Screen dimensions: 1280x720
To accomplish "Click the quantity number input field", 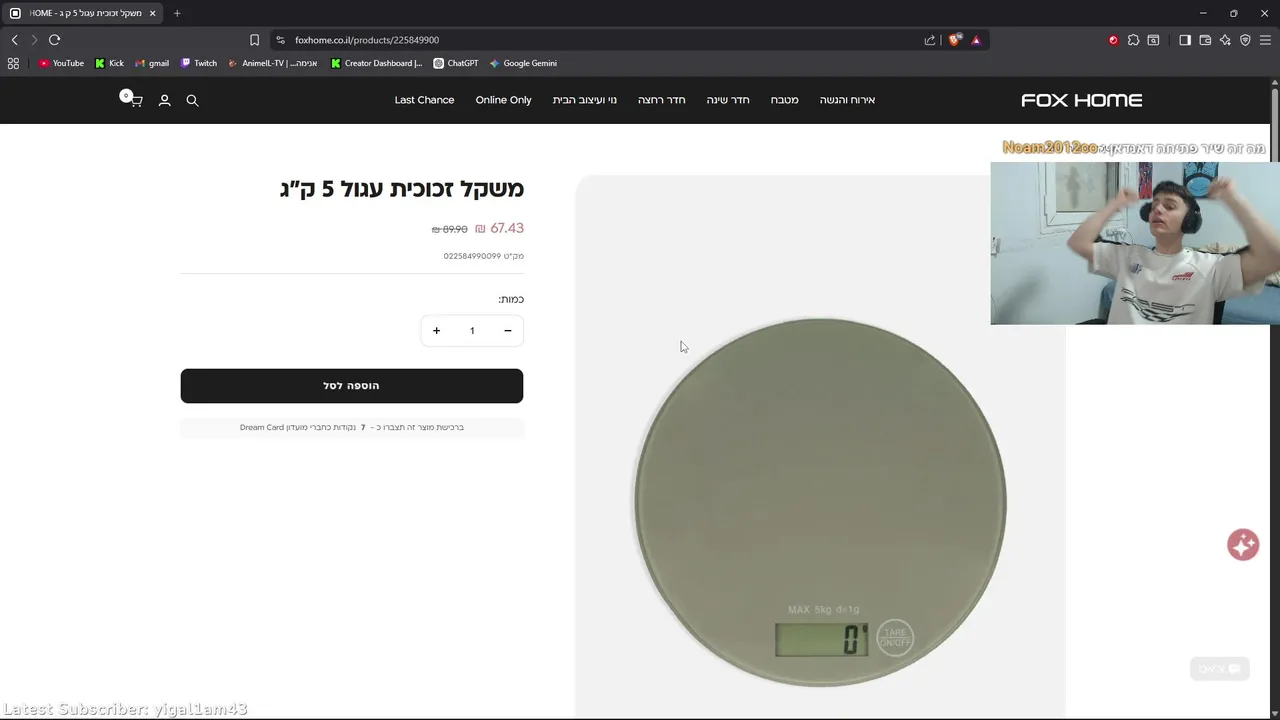I will [x=472, y=331].
